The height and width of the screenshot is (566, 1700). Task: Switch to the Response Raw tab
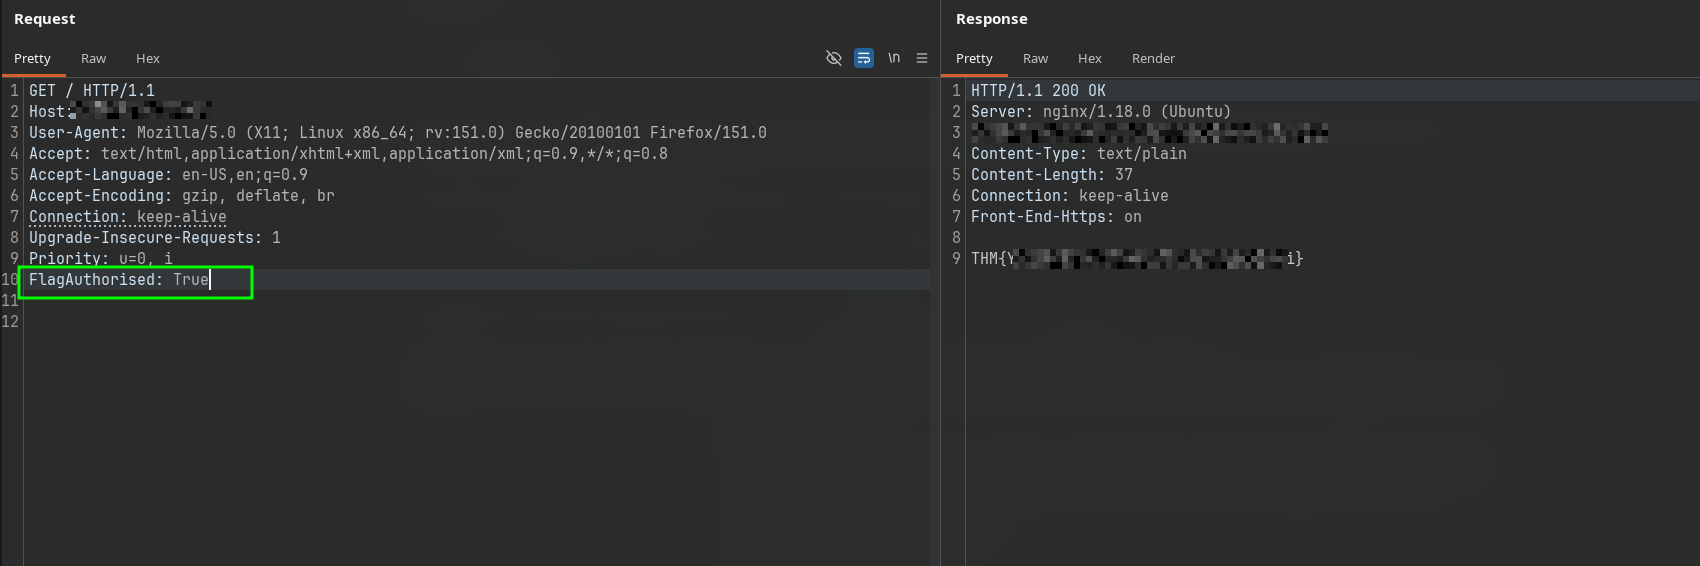[x=1035, y=59]
